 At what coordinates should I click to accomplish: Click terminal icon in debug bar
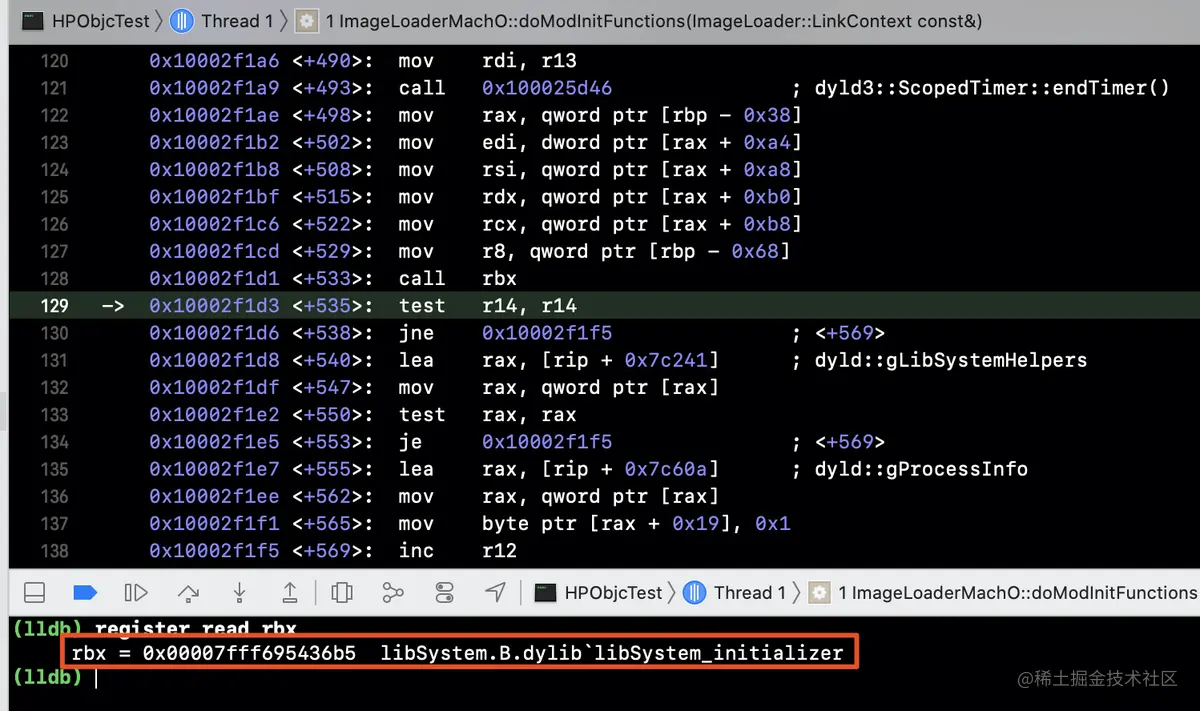point(545,593)
